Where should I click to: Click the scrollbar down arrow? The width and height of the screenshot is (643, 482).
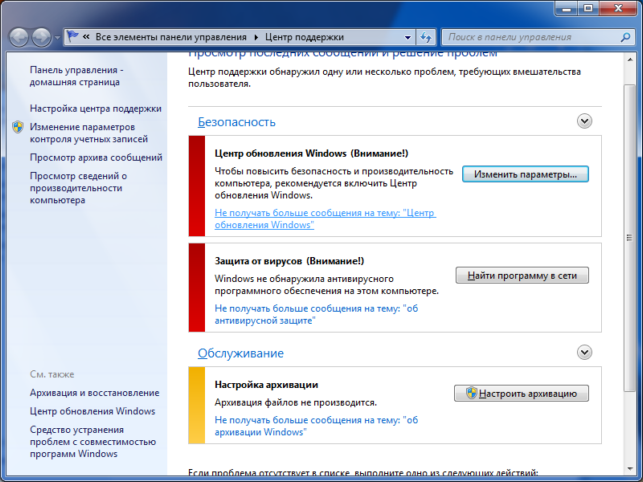click(x=629, y=469)
